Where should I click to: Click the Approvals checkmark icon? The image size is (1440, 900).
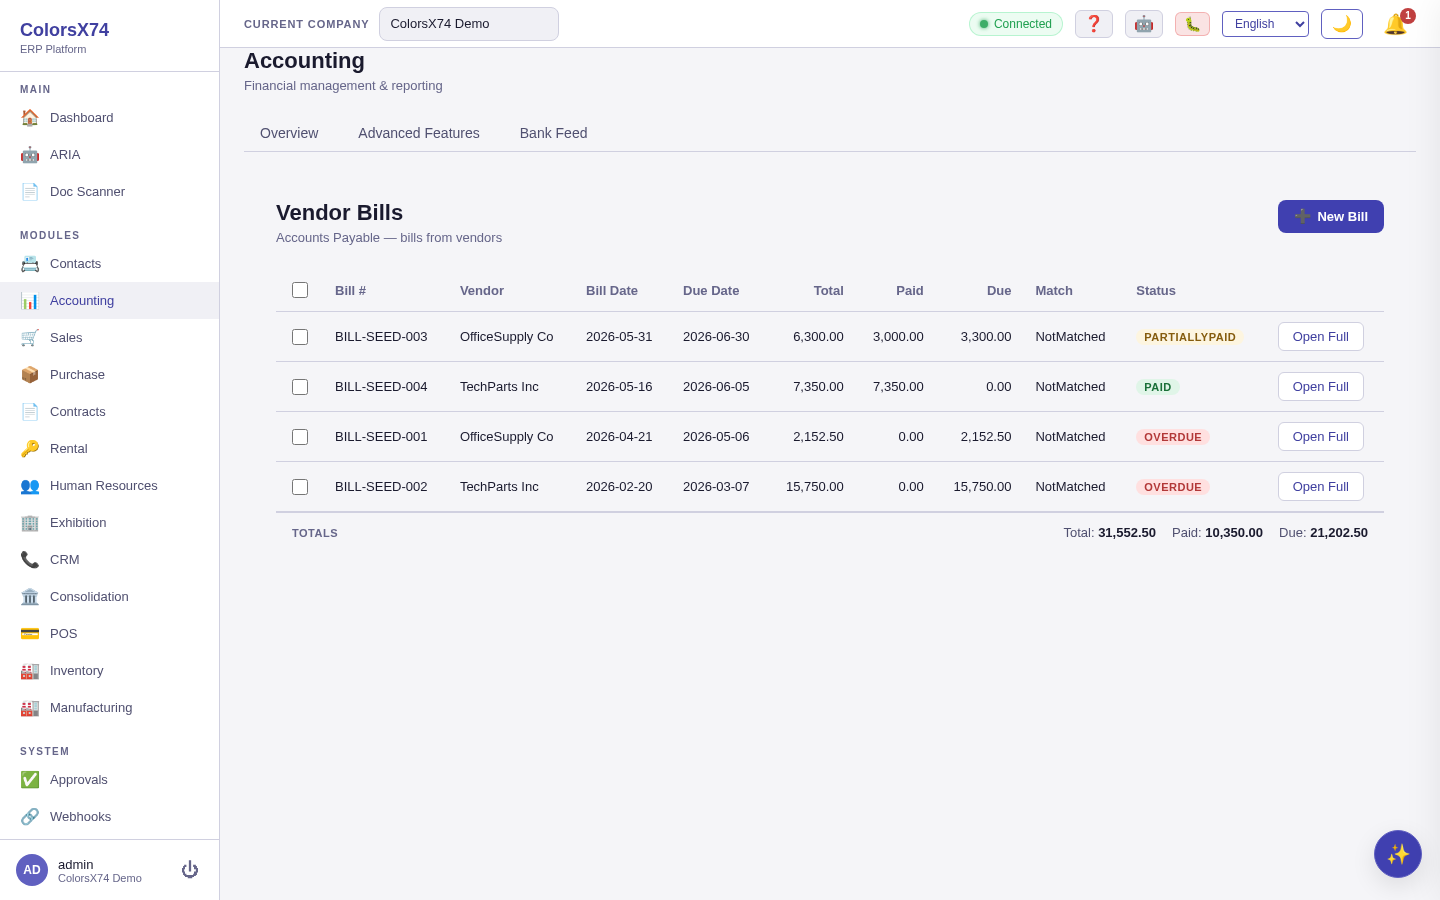[30, 779]
